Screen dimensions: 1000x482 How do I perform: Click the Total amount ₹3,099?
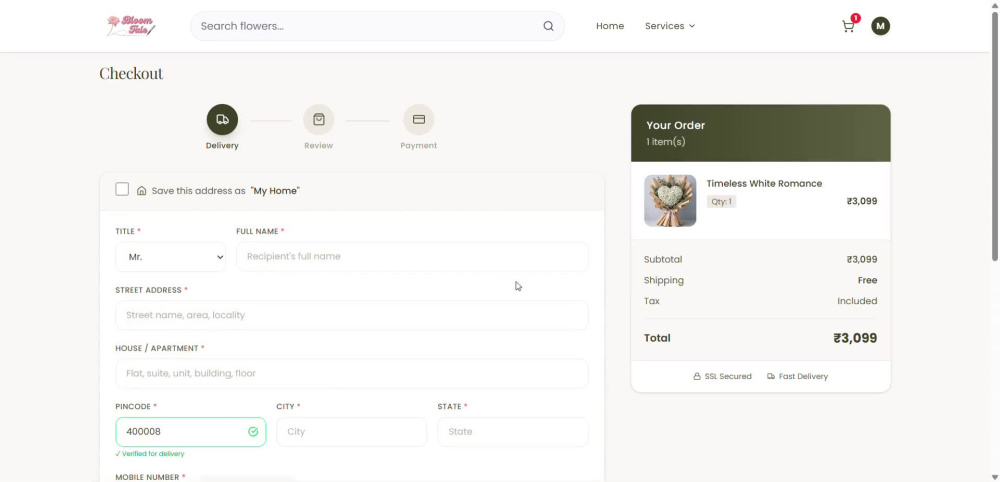[855, 339]
